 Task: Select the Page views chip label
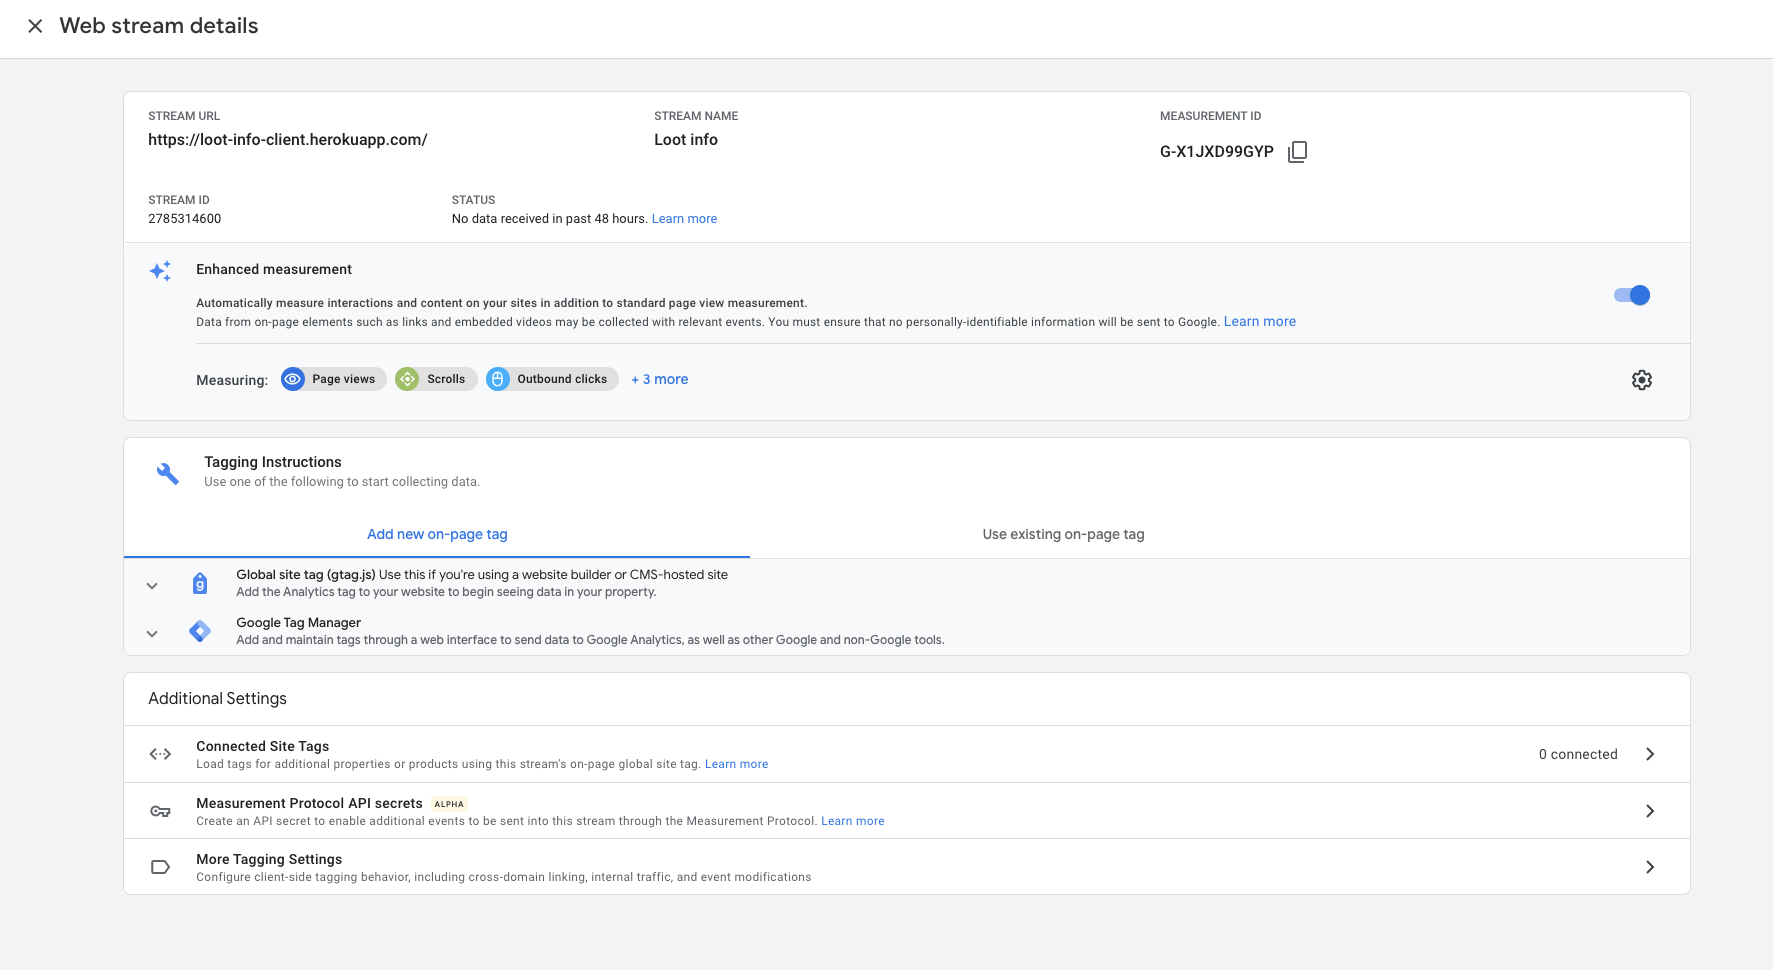pyautogui.click(x=343, y=379)
